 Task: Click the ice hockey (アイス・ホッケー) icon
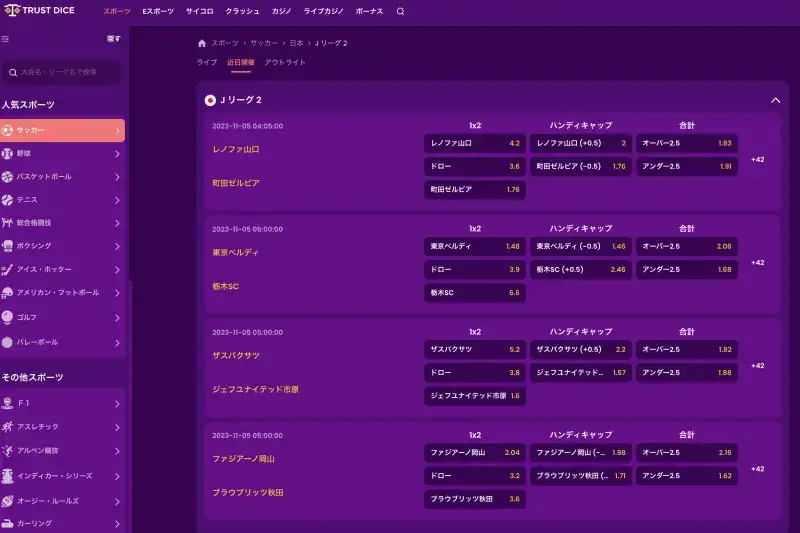click(x=7, y=269)
